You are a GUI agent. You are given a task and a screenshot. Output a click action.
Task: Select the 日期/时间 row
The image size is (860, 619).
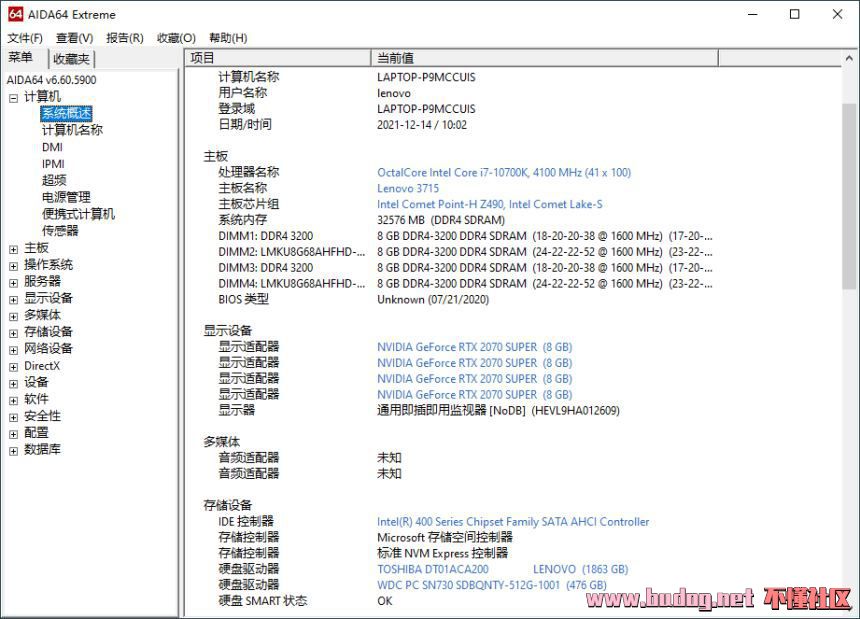point(343,125)
